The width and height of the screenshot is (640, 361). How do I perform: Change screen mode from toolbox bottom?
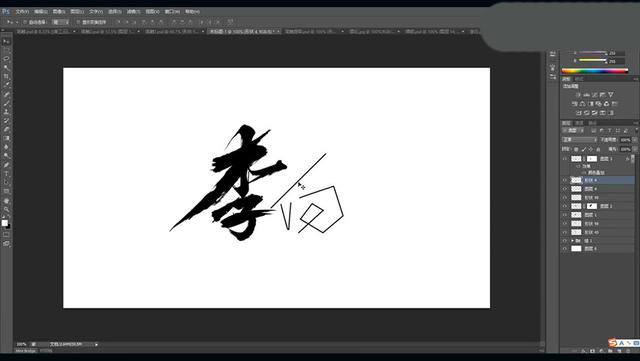(x=6, y=243)
